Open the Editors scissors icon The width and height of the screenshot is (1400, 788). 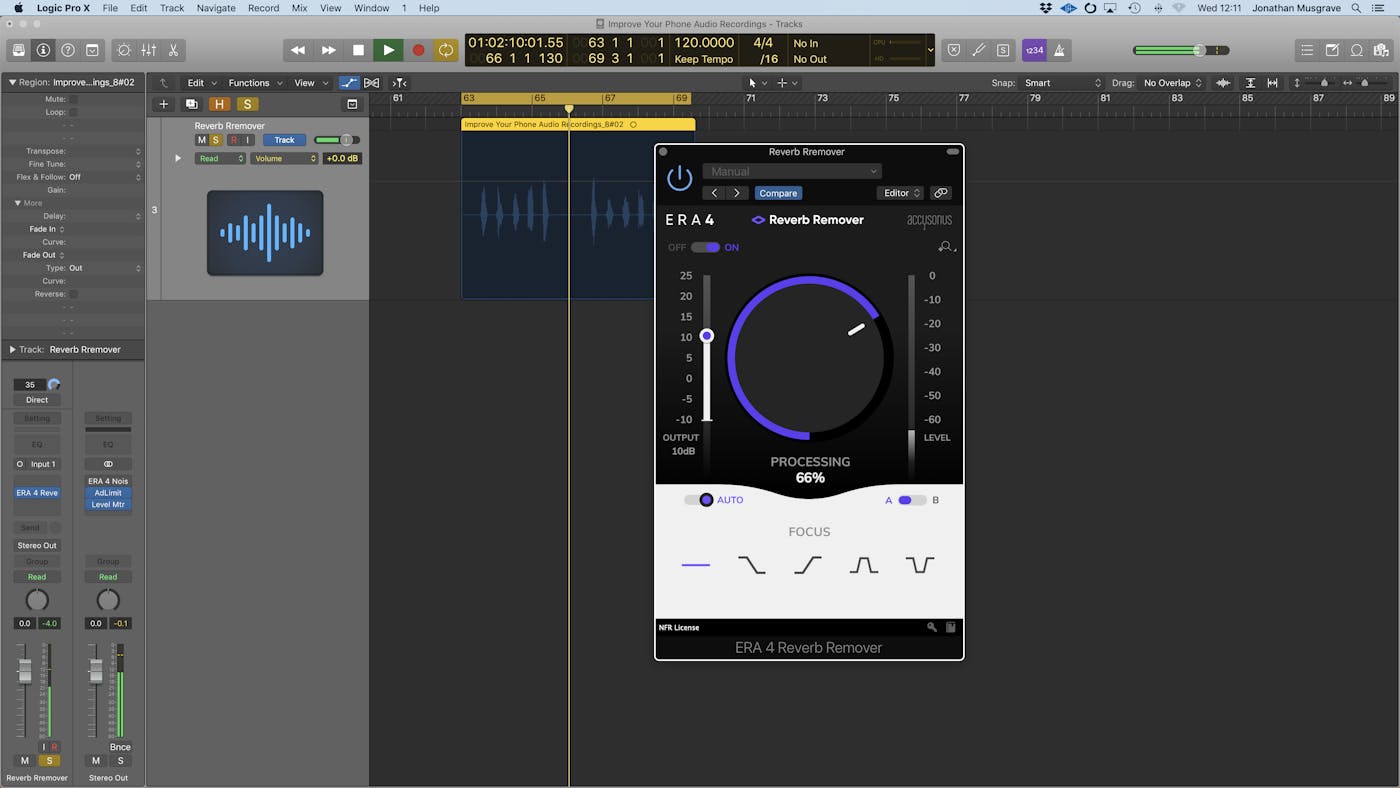coord(173,50)
